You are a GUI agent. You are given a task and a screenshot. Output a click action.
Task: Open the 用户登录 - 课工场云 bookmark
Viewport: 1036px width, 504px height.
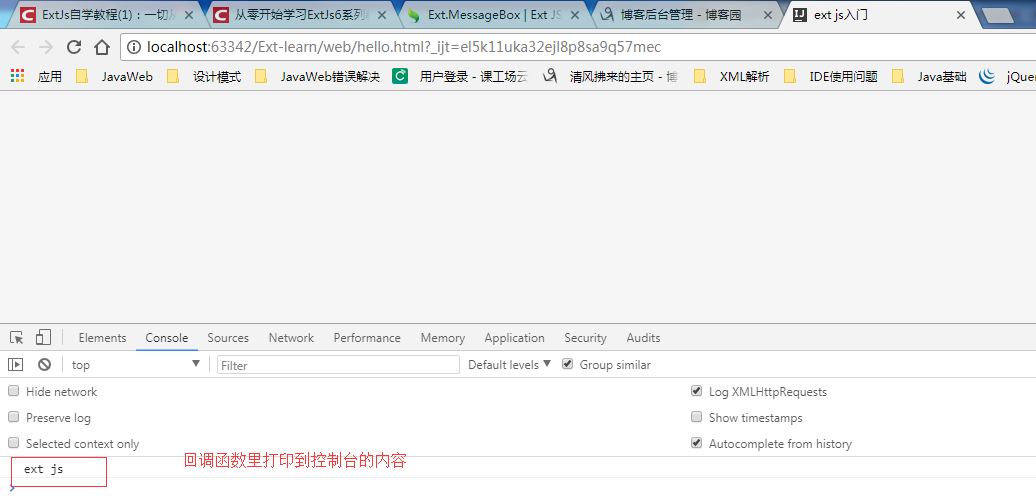tap(461, 77)
